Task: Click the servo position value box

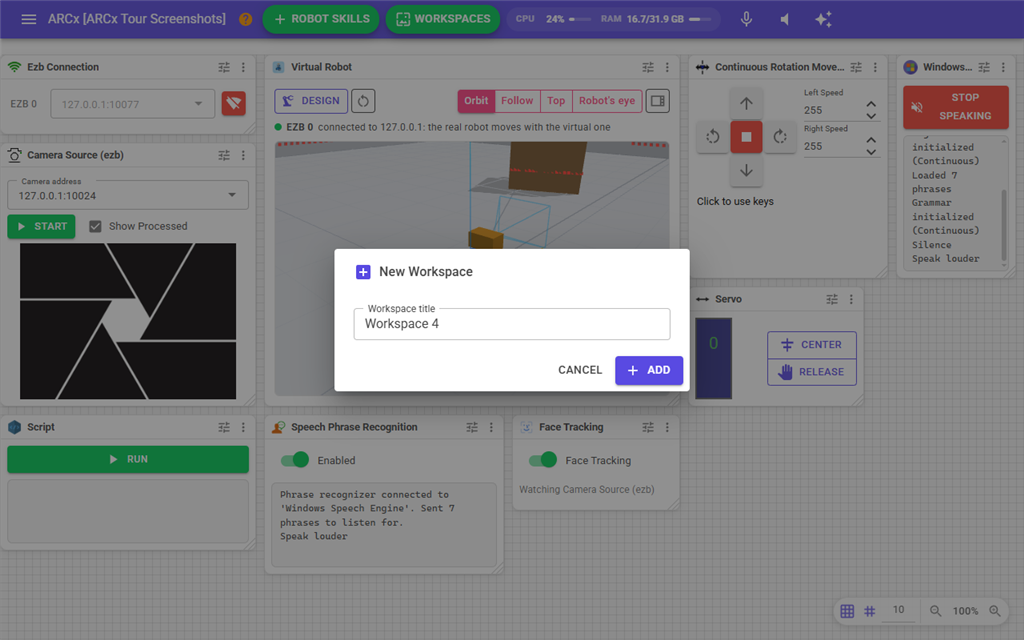Action: click(713, 359)
